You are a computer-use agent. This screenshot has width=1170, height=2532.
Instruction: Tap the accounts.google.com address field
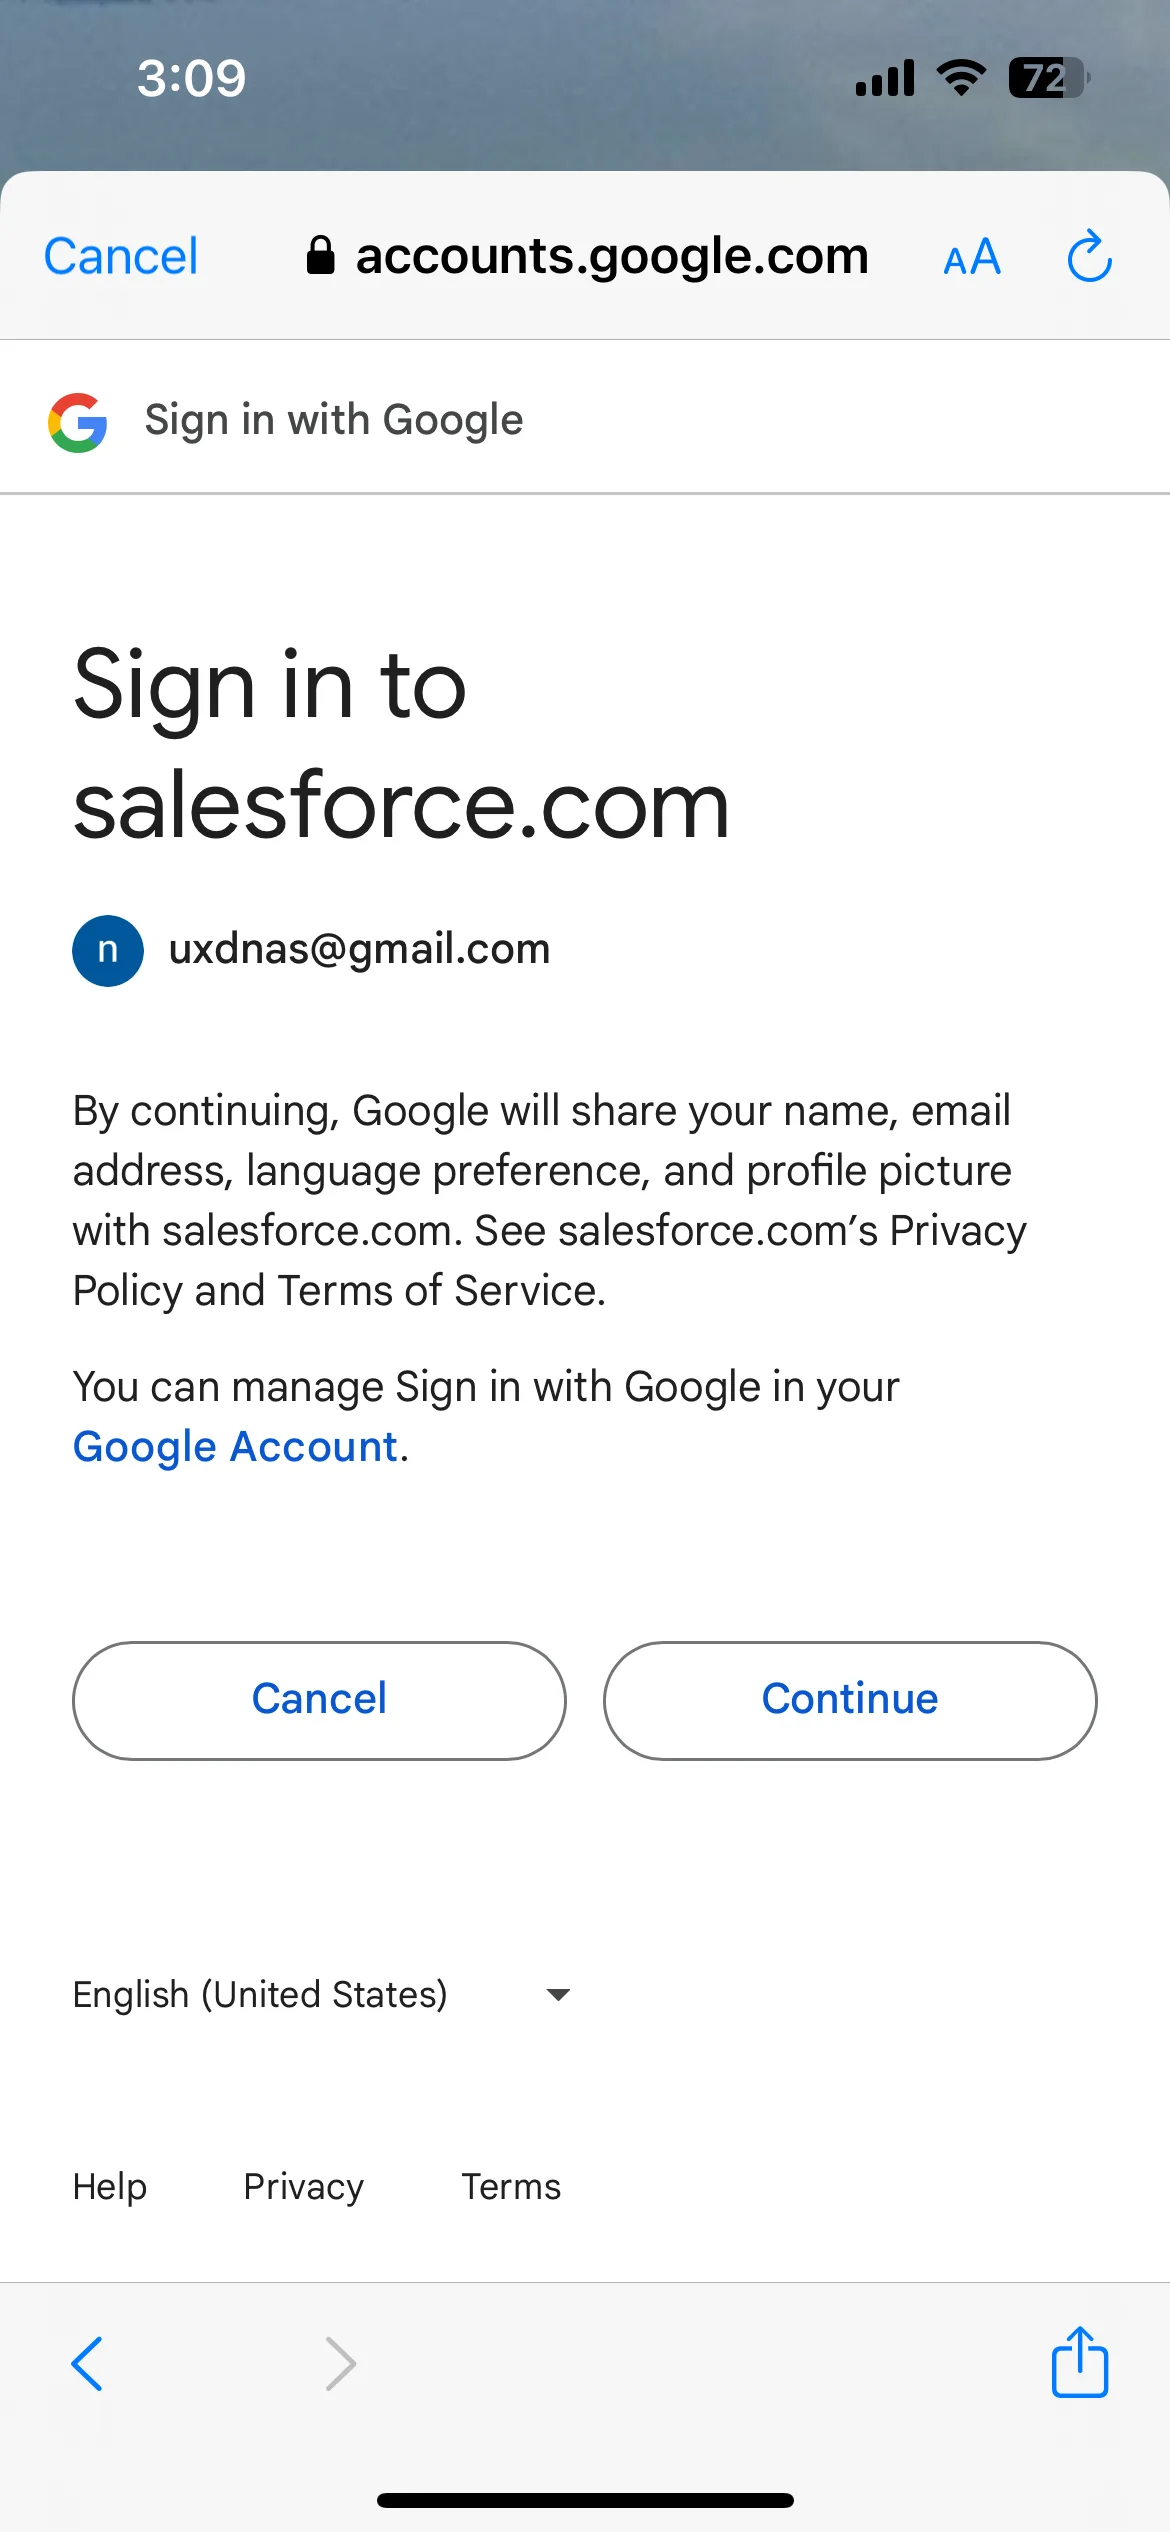(x=587, y=256)
